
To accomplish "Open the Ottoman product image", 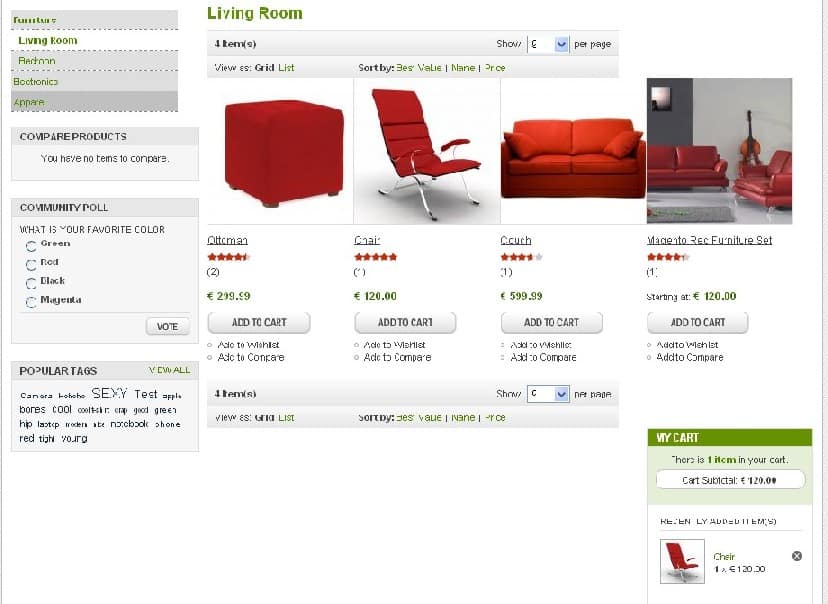I will [280, 152].
